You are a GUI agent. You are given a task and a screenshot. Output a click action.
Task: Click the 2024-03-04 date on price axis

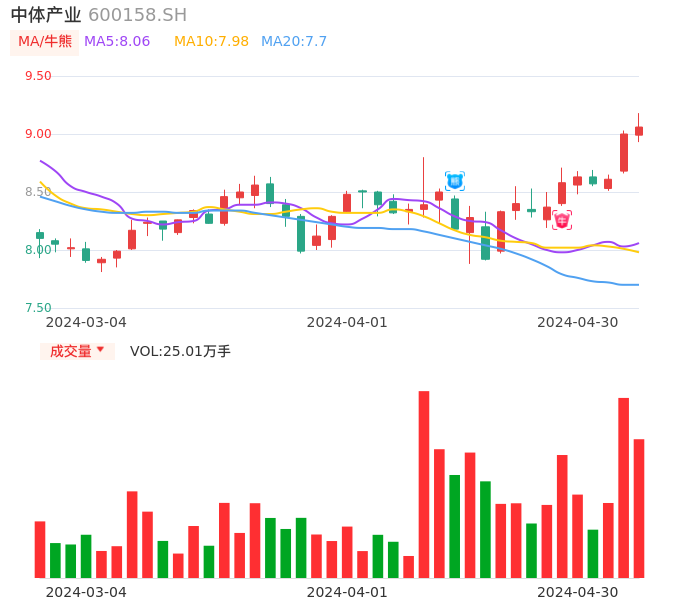(x=86, y=322)
